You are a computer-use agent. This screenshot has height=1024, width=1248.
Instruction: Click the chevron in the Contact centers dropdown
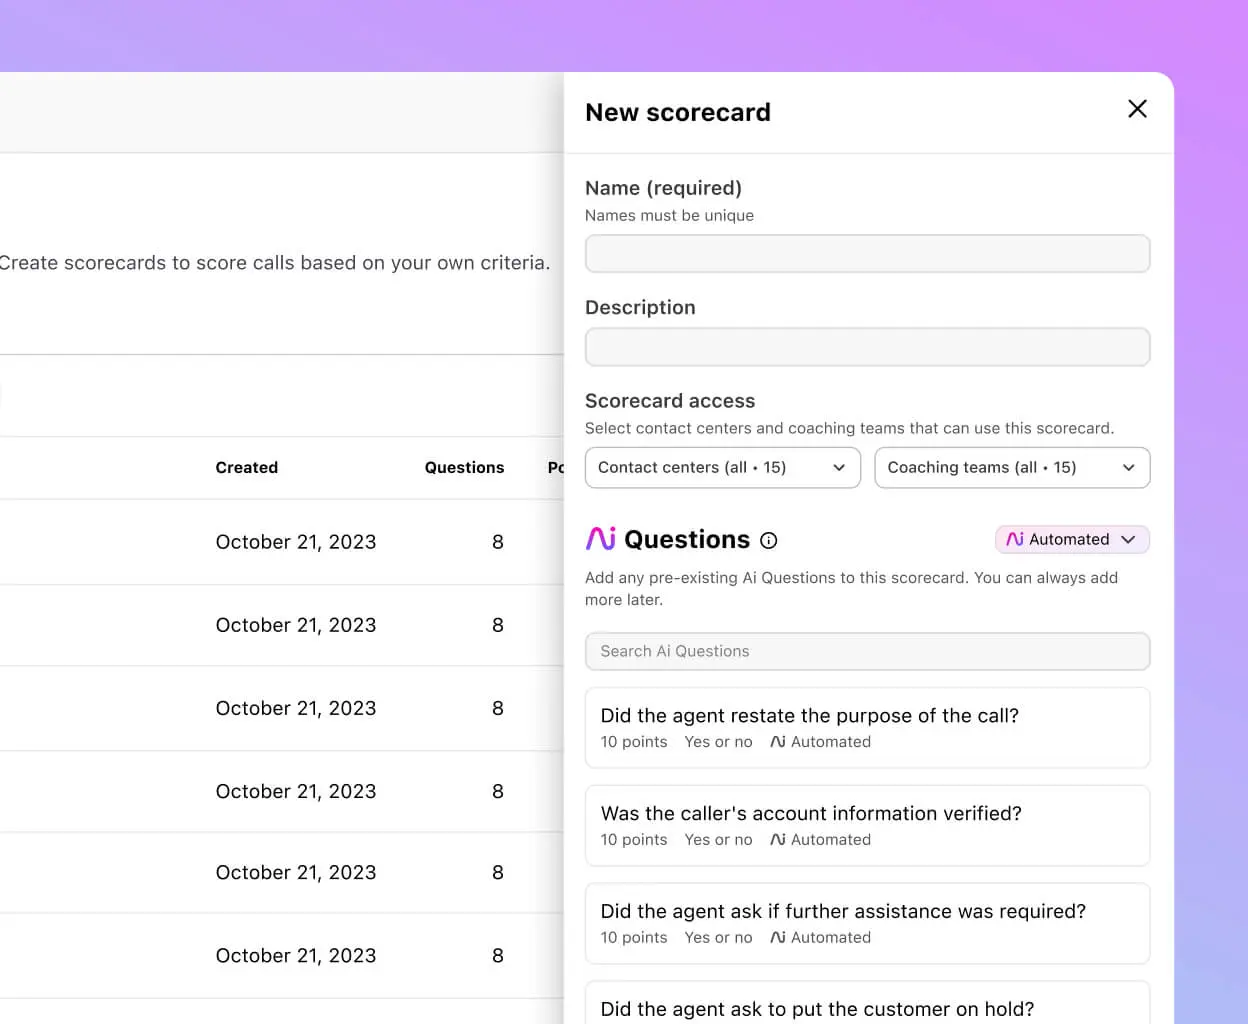coord(839,468)
